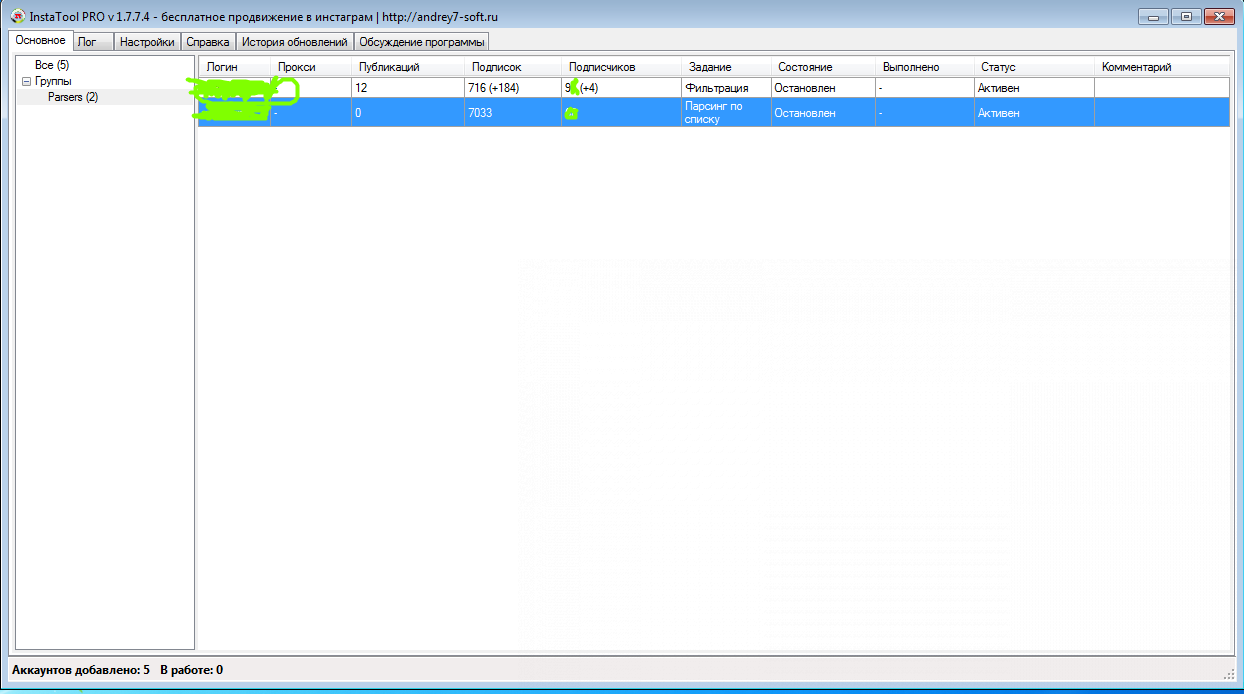Open the Настройки tab

click(147, 42)
